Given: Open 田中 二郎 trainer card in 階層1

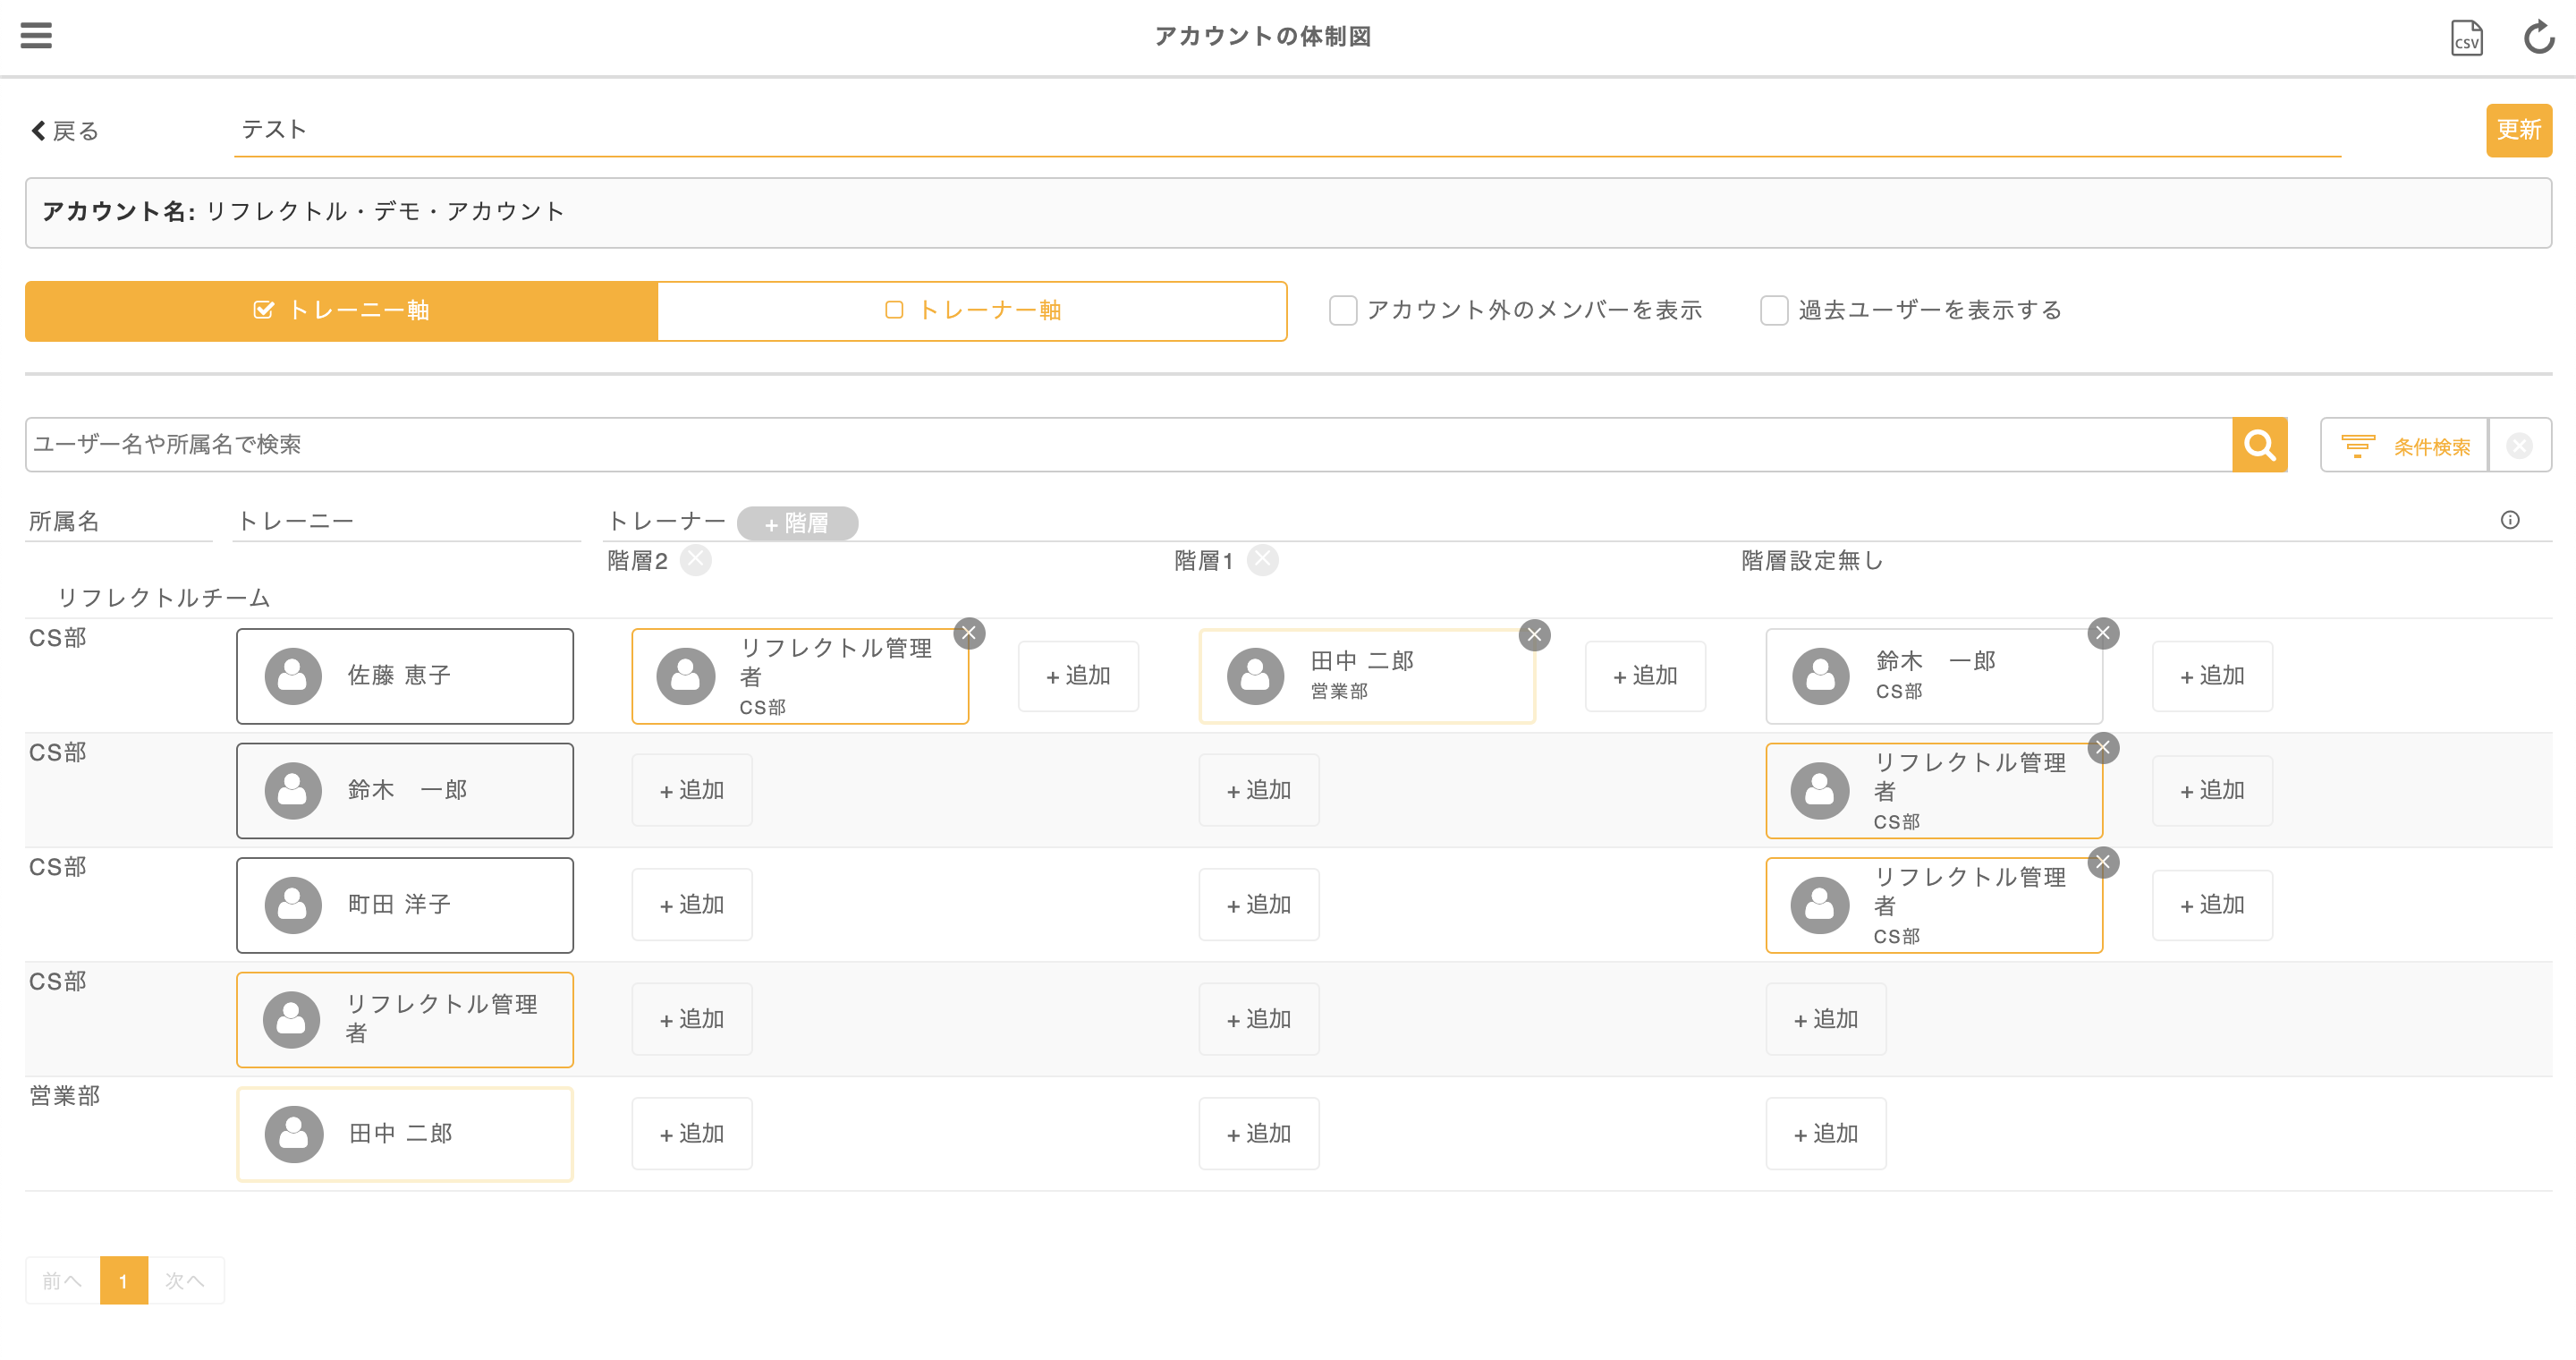Looking at the screenshot, I should point(1367,676).
